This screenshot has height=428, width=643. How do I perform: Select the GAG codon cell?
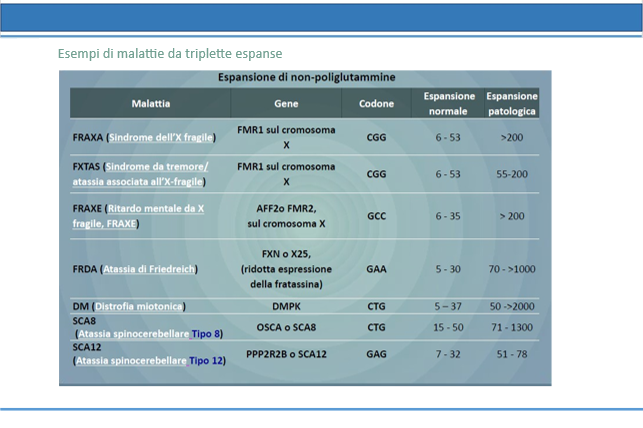pos(376,354)
